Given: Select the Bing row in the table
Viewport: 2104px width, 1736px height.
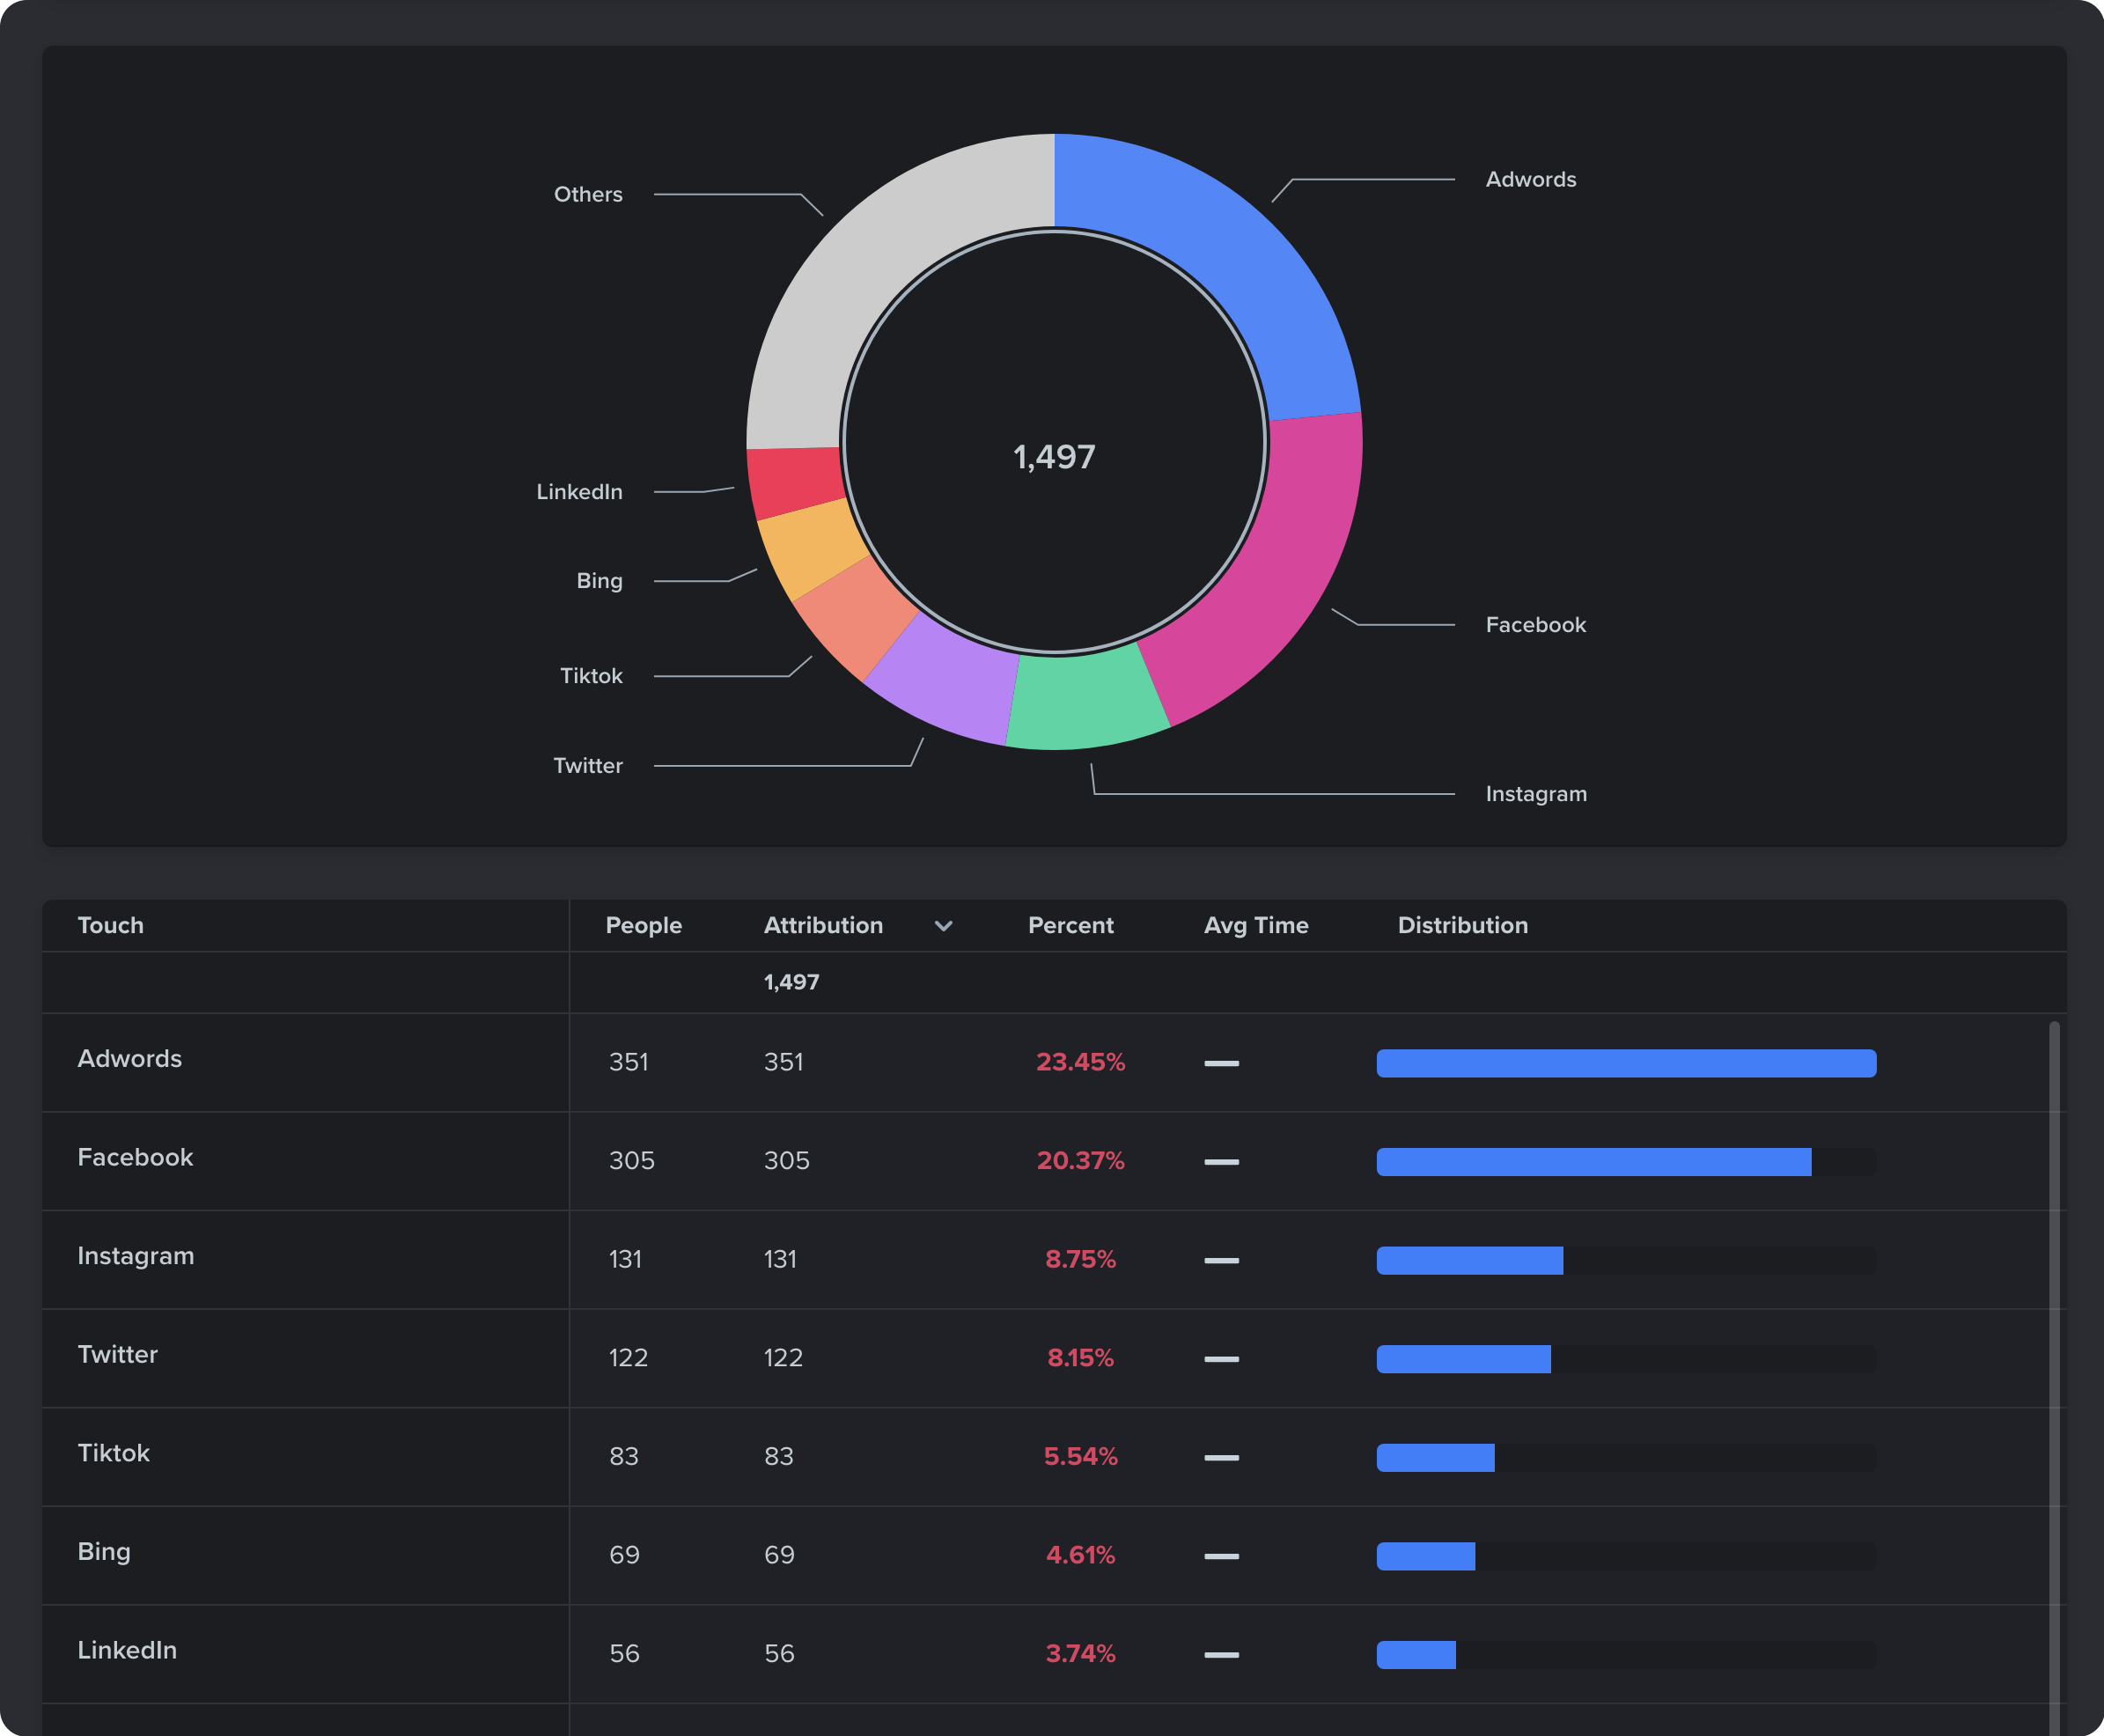Looking at the screenshot, I should click(1054, 1555).
